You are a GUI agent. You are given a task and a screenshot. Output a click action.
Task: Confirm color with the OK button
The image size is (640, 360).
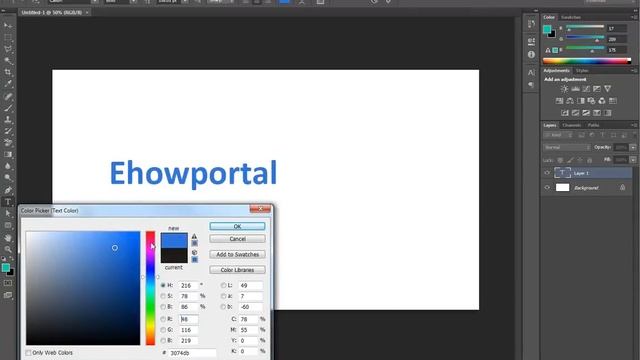click(x=237, y=226)
